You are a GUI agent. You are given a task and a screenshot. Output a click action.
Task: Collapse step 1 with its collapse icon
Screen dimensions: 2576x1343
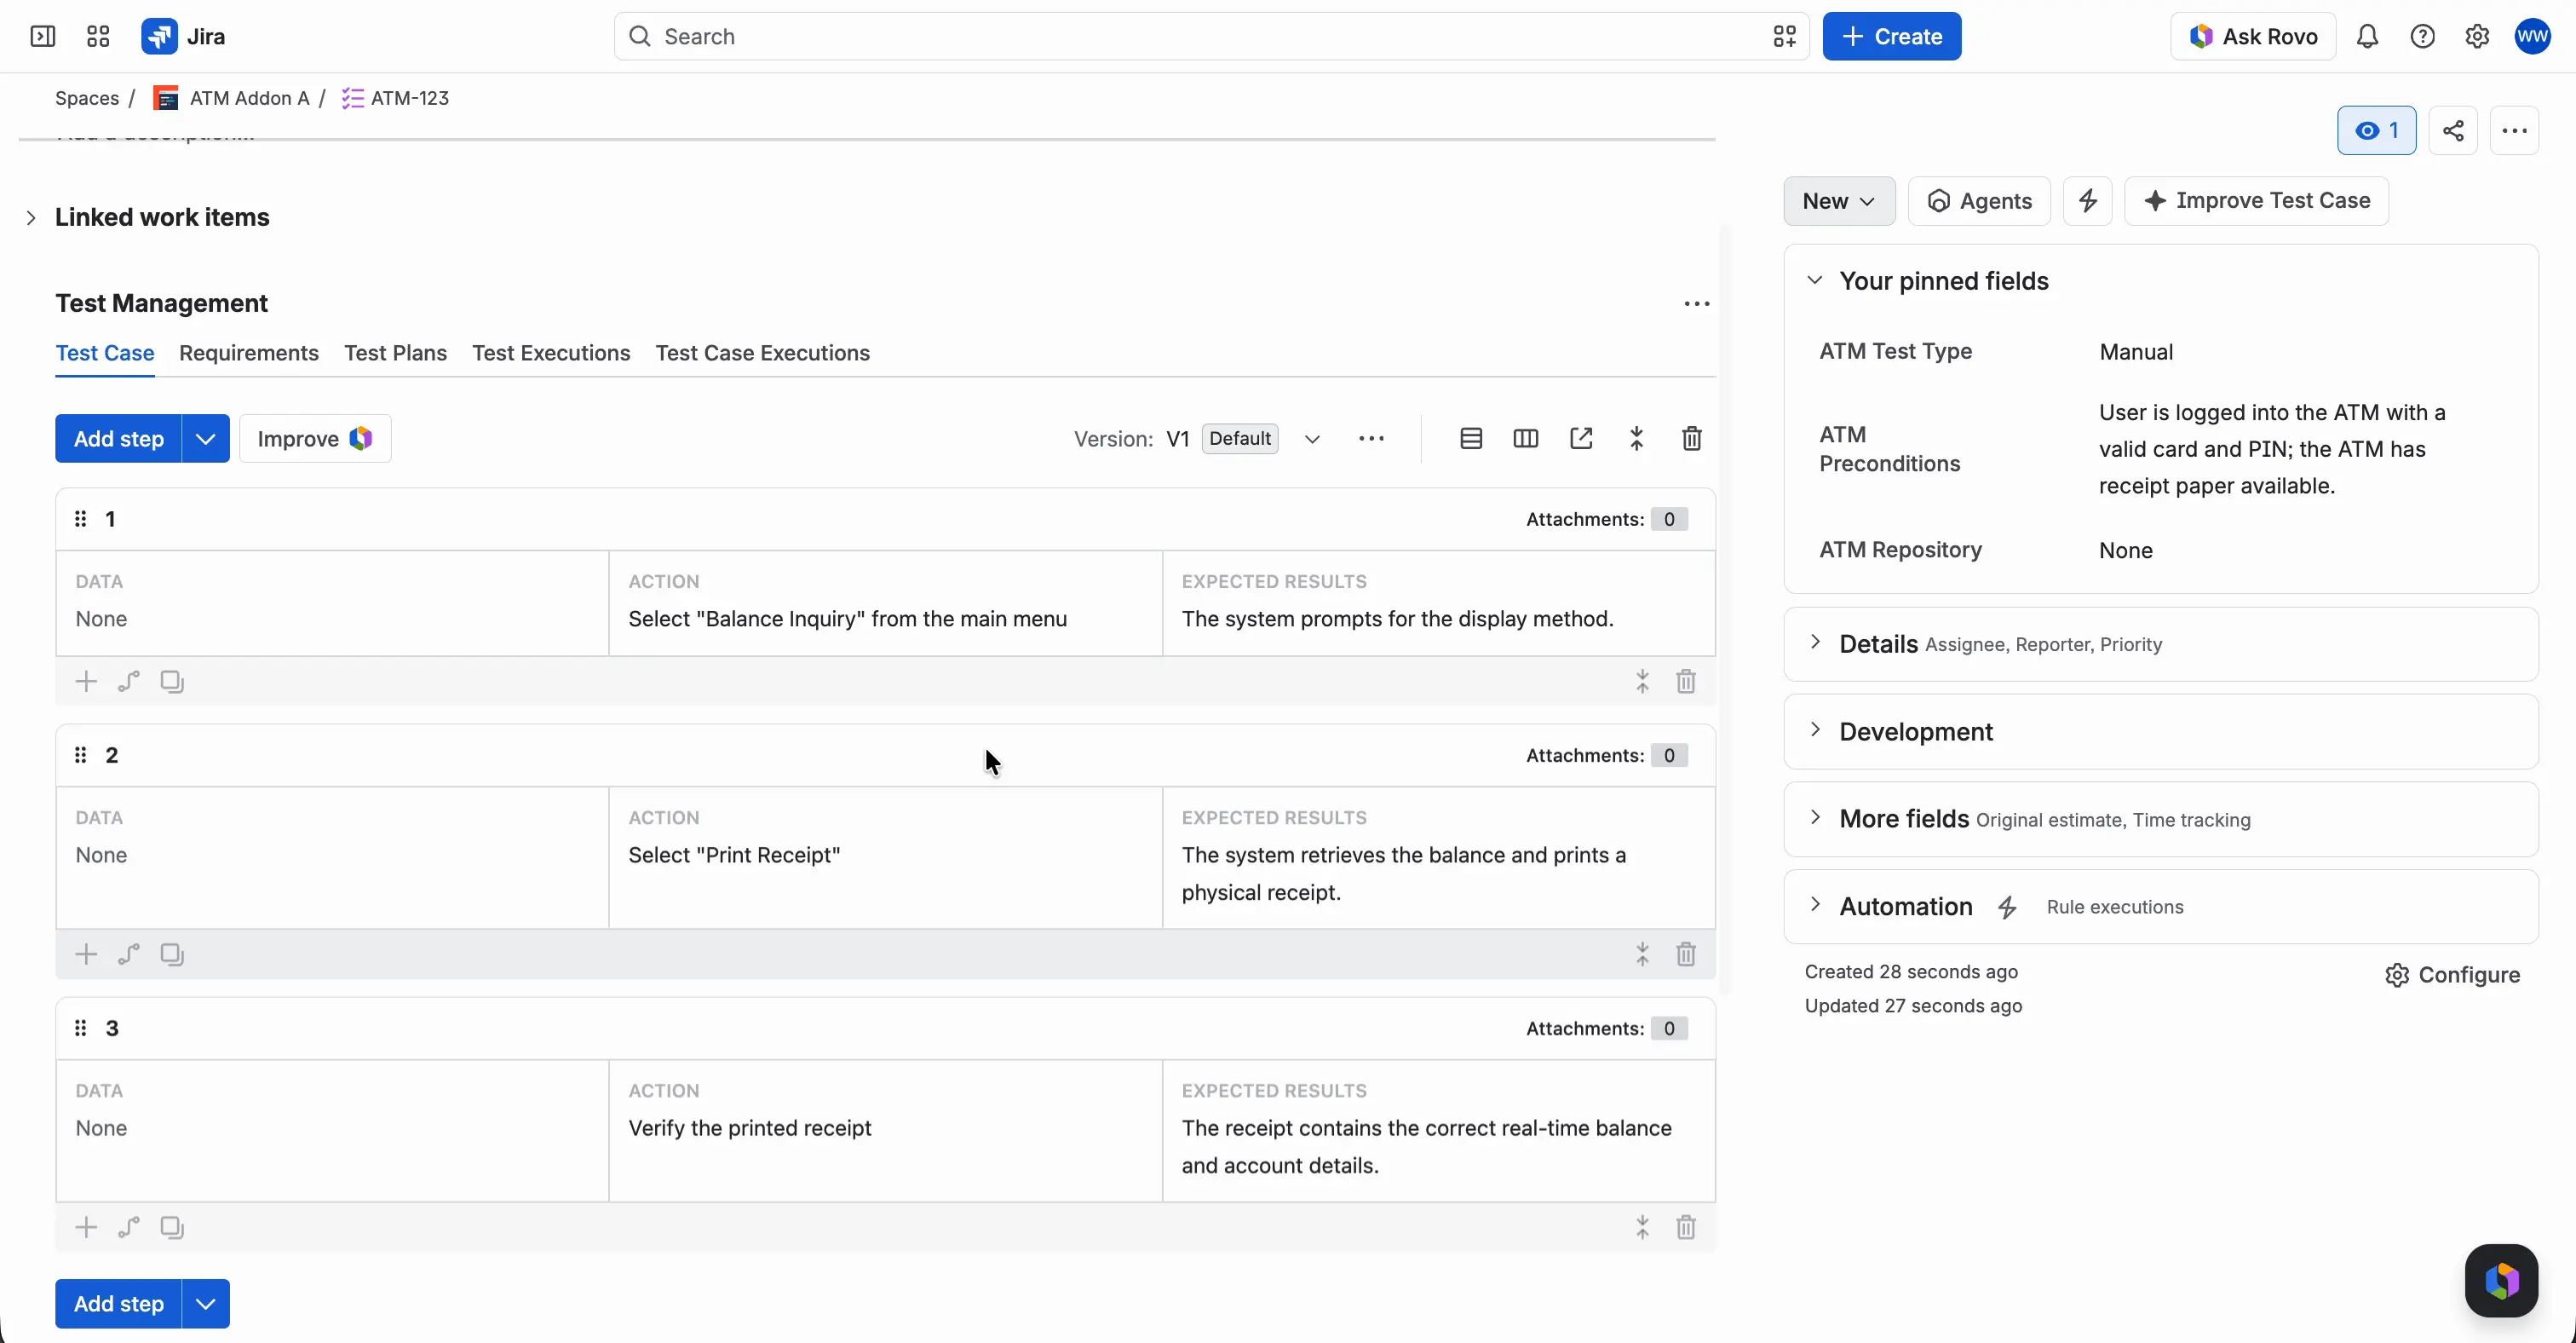pos(1642,682)
